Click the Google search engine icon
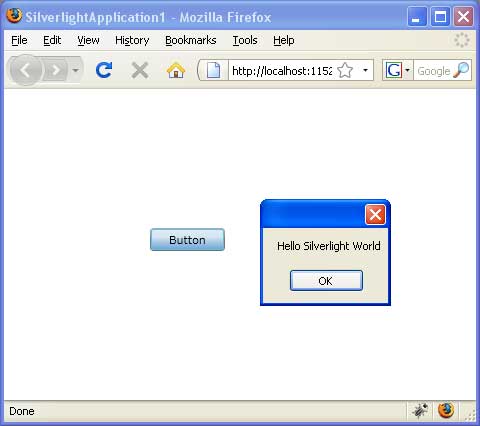 tap(393, 70)
